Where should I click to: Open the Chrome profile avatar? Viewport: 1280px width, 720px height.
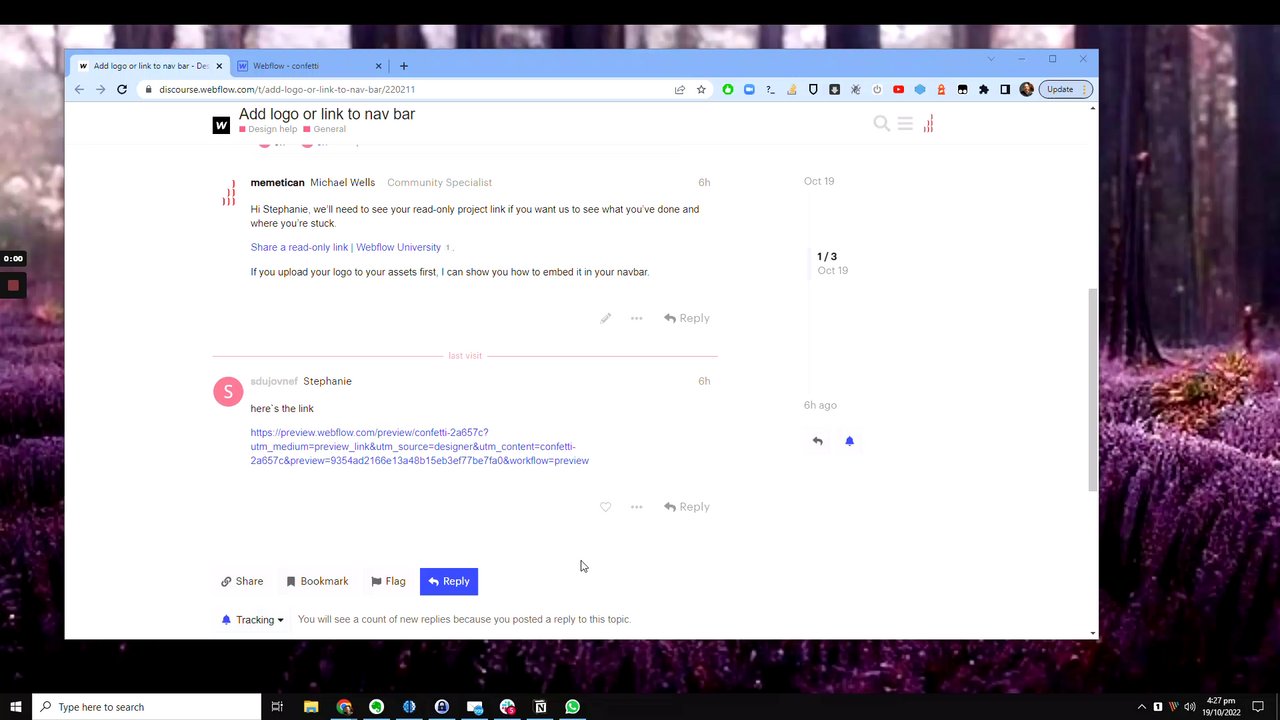click(x=1026, y=89)
